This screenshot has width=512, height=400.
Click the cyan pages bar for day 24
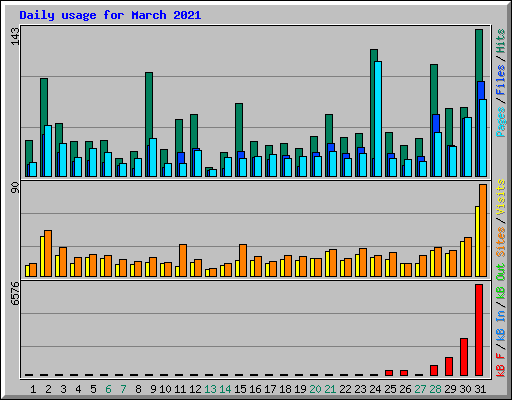point(378,119)
